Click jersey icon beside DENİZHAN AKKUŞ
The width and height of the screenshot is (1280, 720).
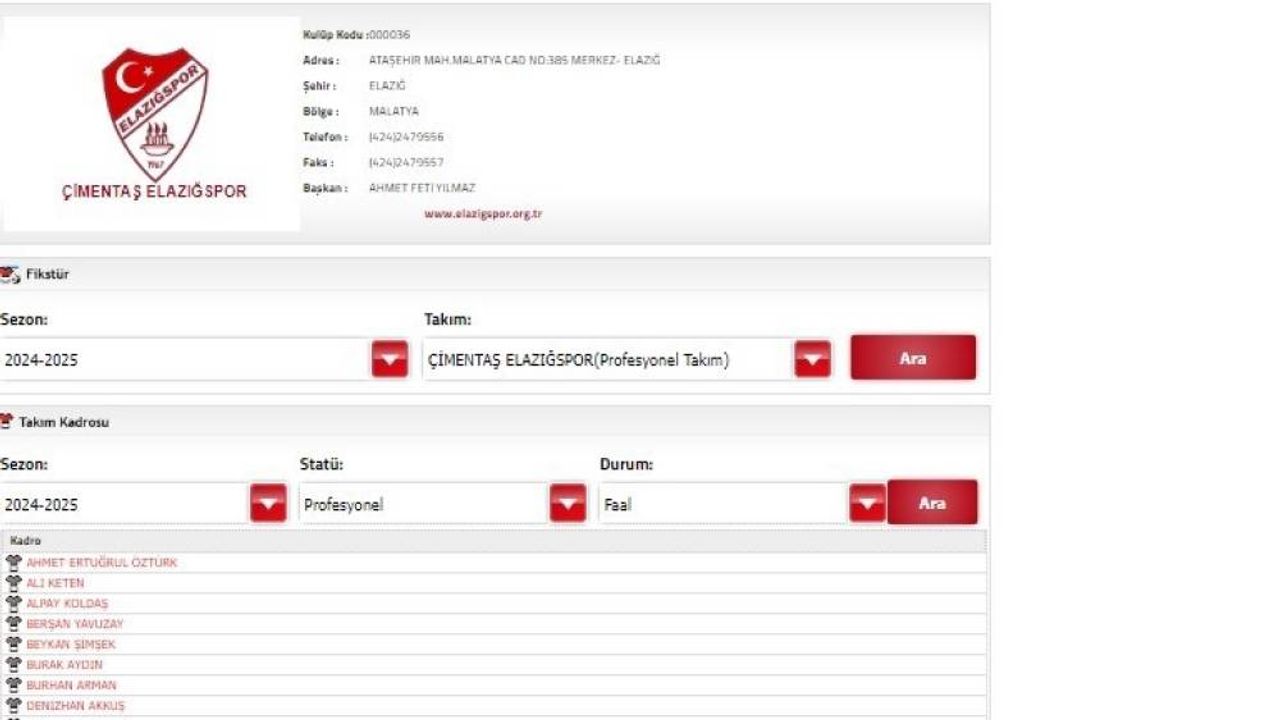coord(14,706)
